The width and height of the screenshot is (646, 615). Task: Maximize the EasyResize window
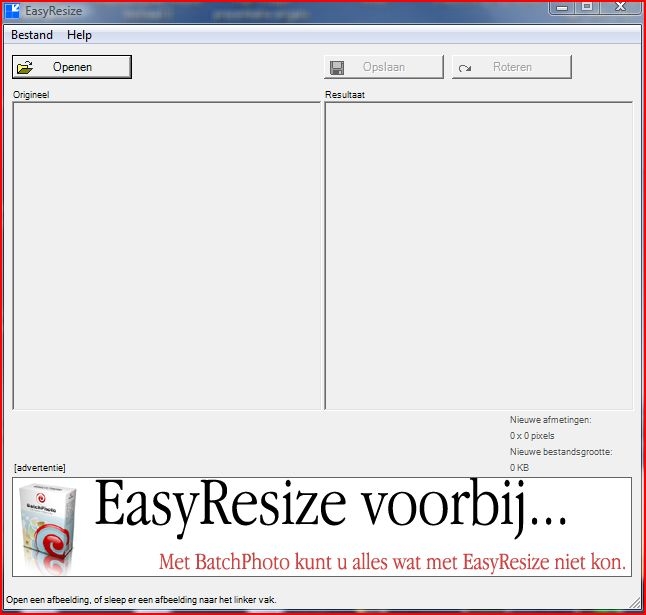click(x=587, y=7)
